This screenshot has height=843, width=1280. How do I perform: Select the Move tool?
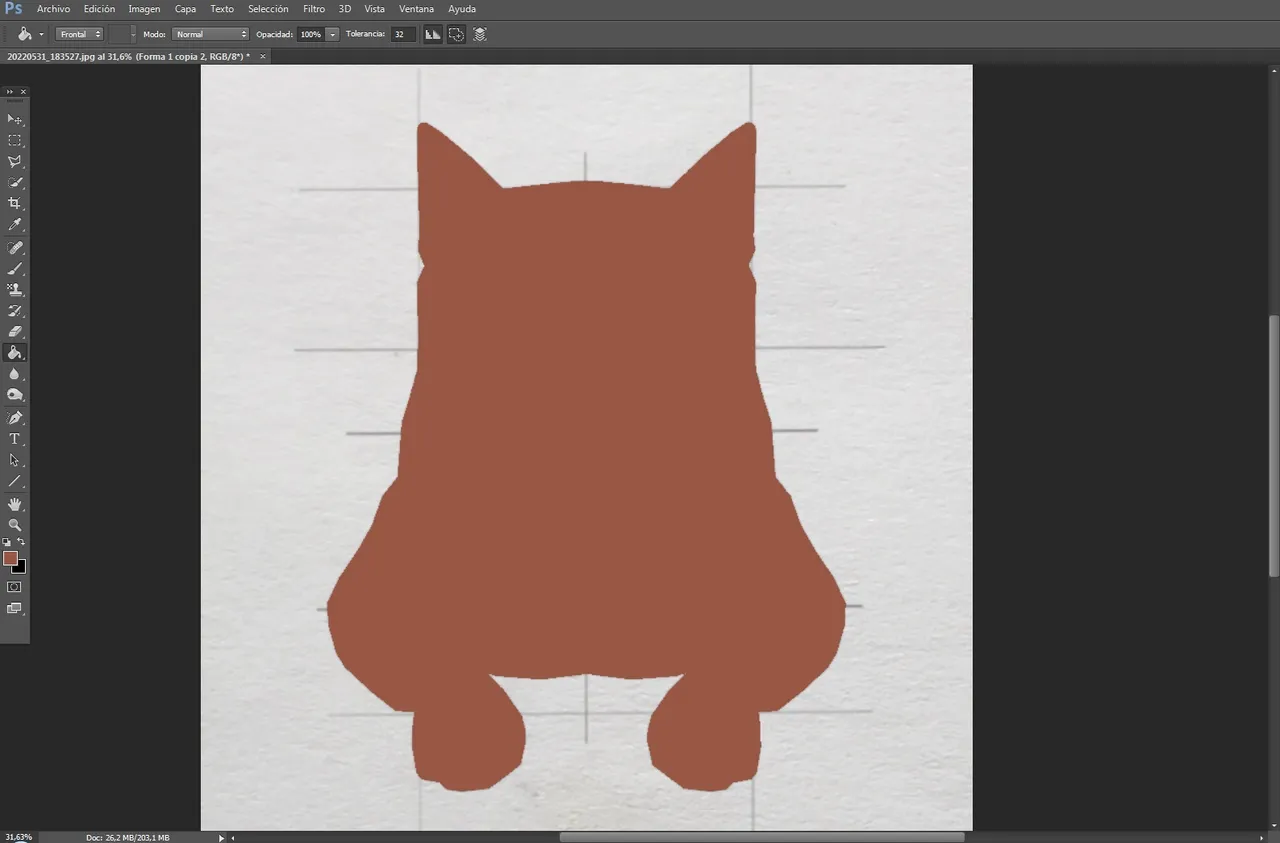tap(14, 119)
